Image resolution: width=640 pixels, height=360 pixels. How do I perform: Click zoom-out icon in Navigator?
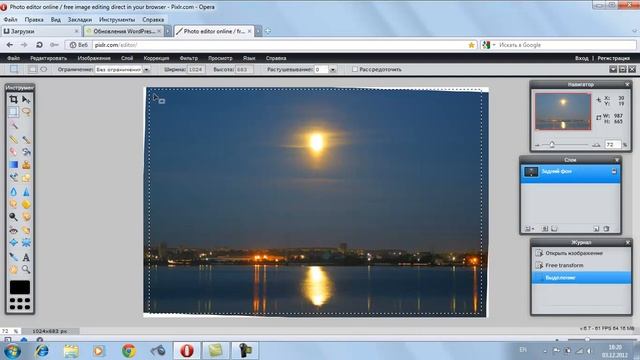537,145
